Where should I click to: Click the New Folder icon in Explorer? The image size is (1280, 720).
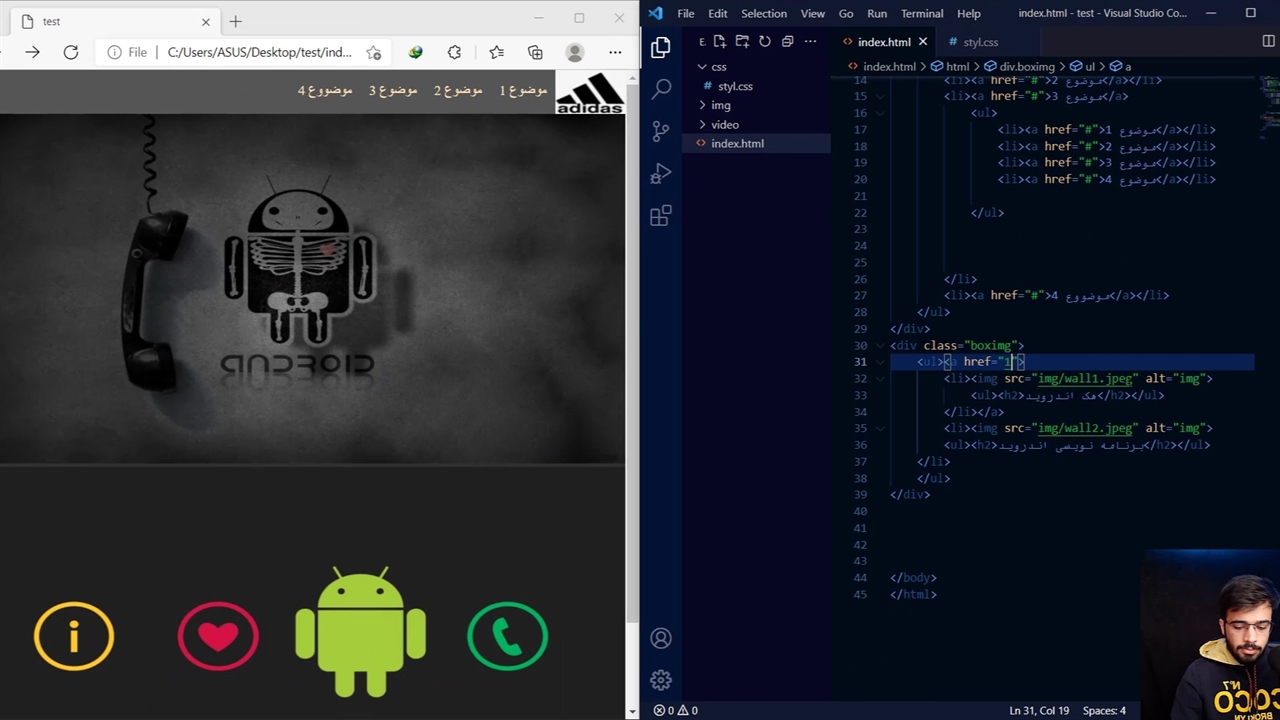coord(742,42)
